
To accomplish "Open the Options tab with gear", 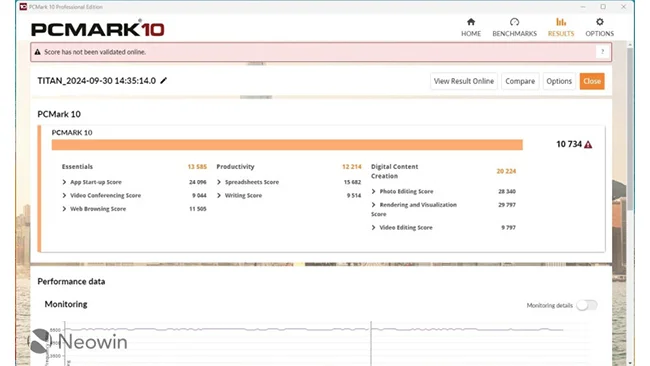I will click(x=599, y=27).
